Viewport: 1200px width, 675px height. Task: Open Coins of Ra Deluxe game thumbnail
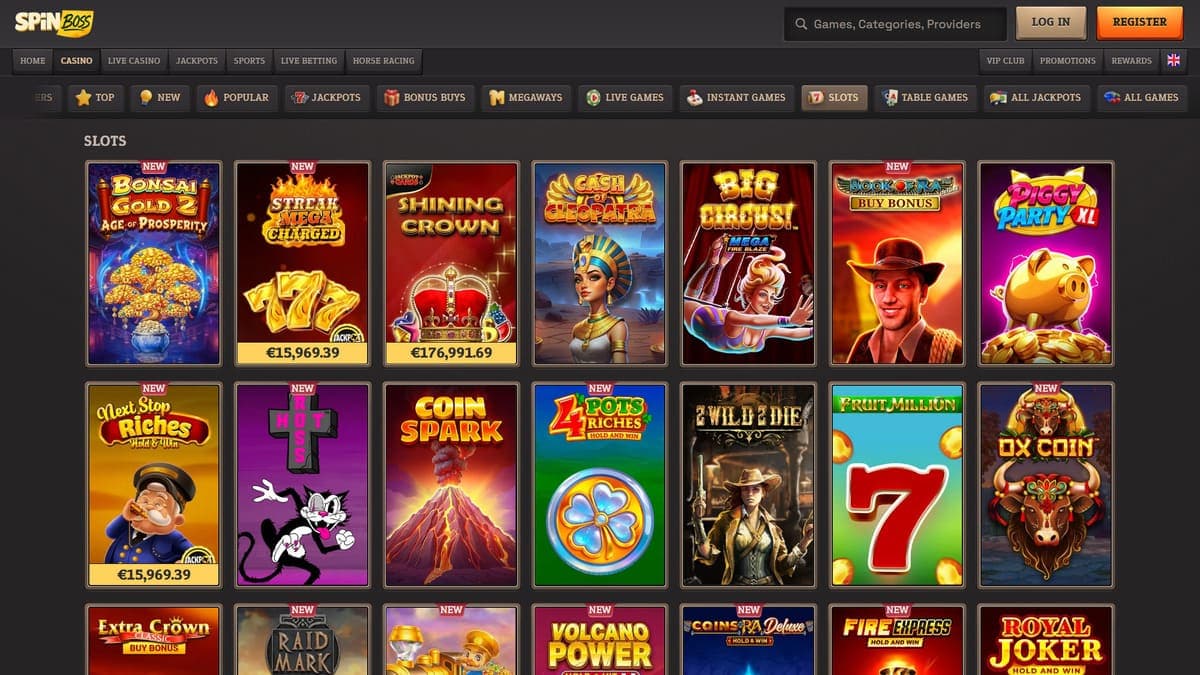pos(748,640)
